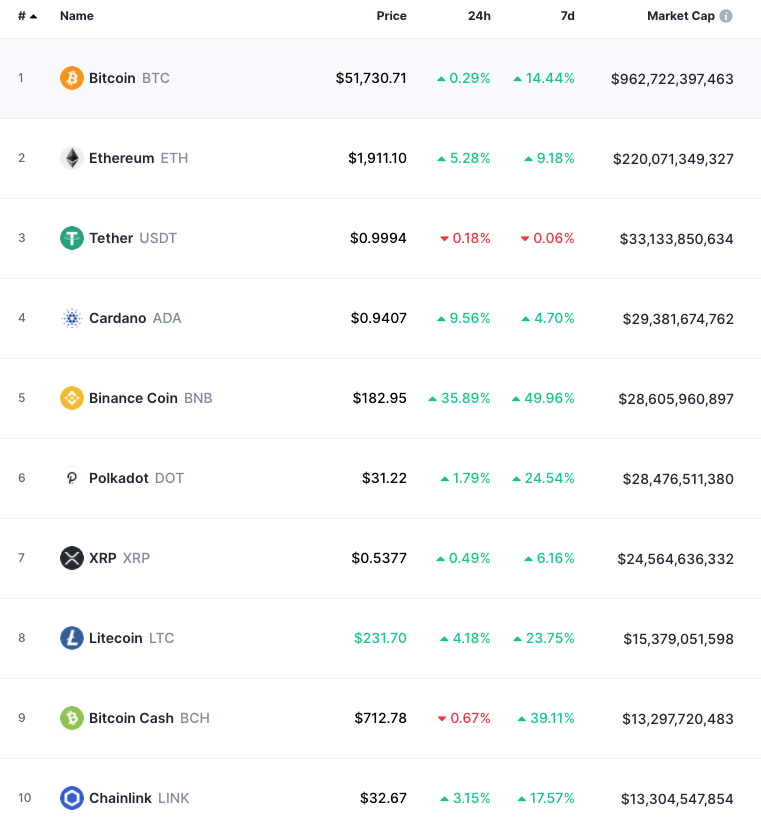Sort by the Name column header
The height and width of the screenshot is (823, 761).
77,16
